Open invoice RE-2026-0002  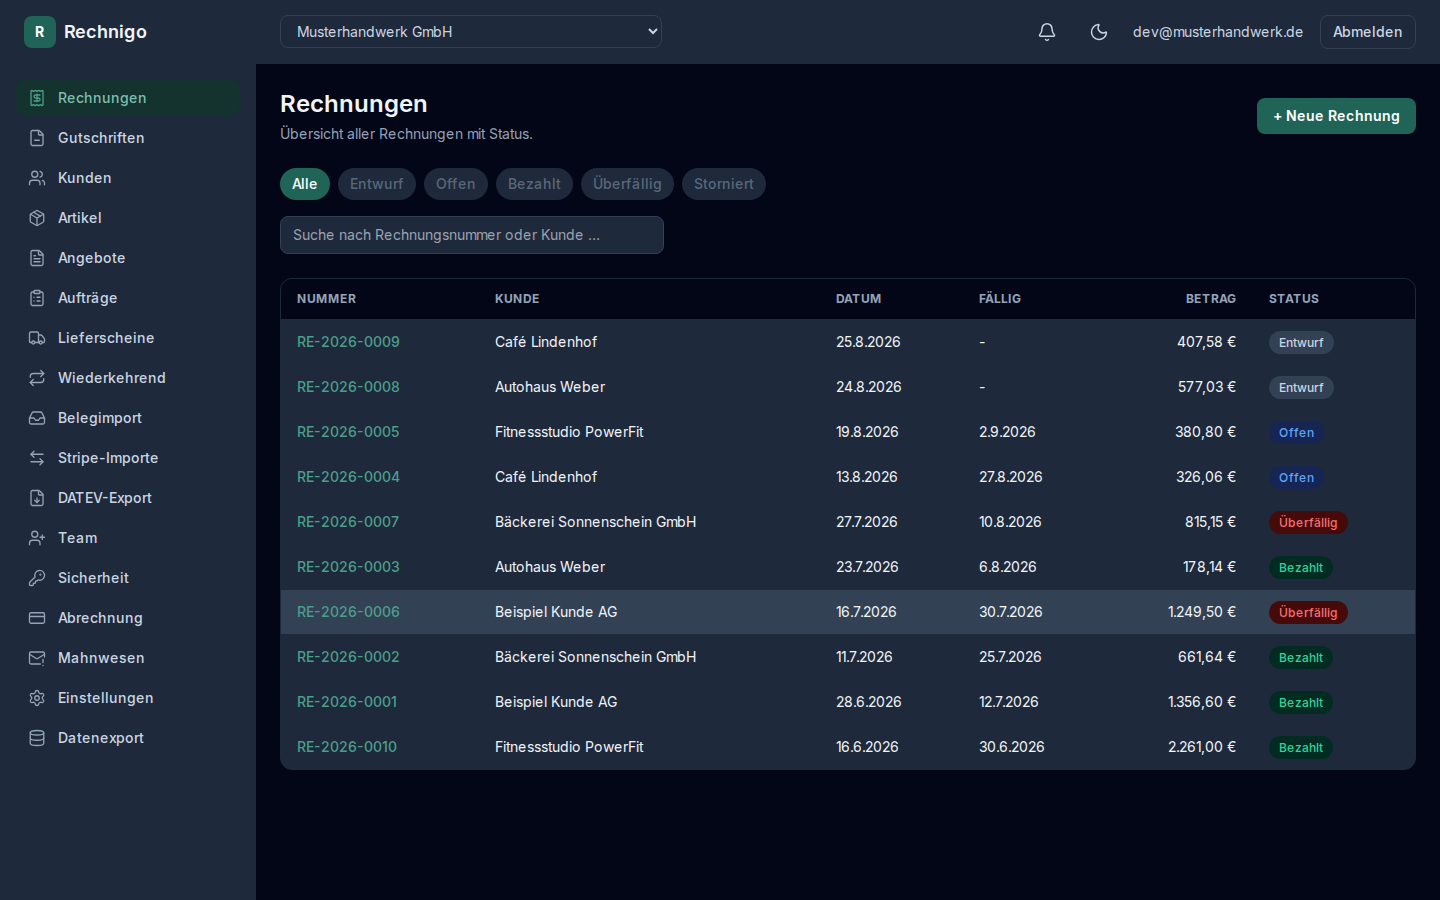point(348,657)
